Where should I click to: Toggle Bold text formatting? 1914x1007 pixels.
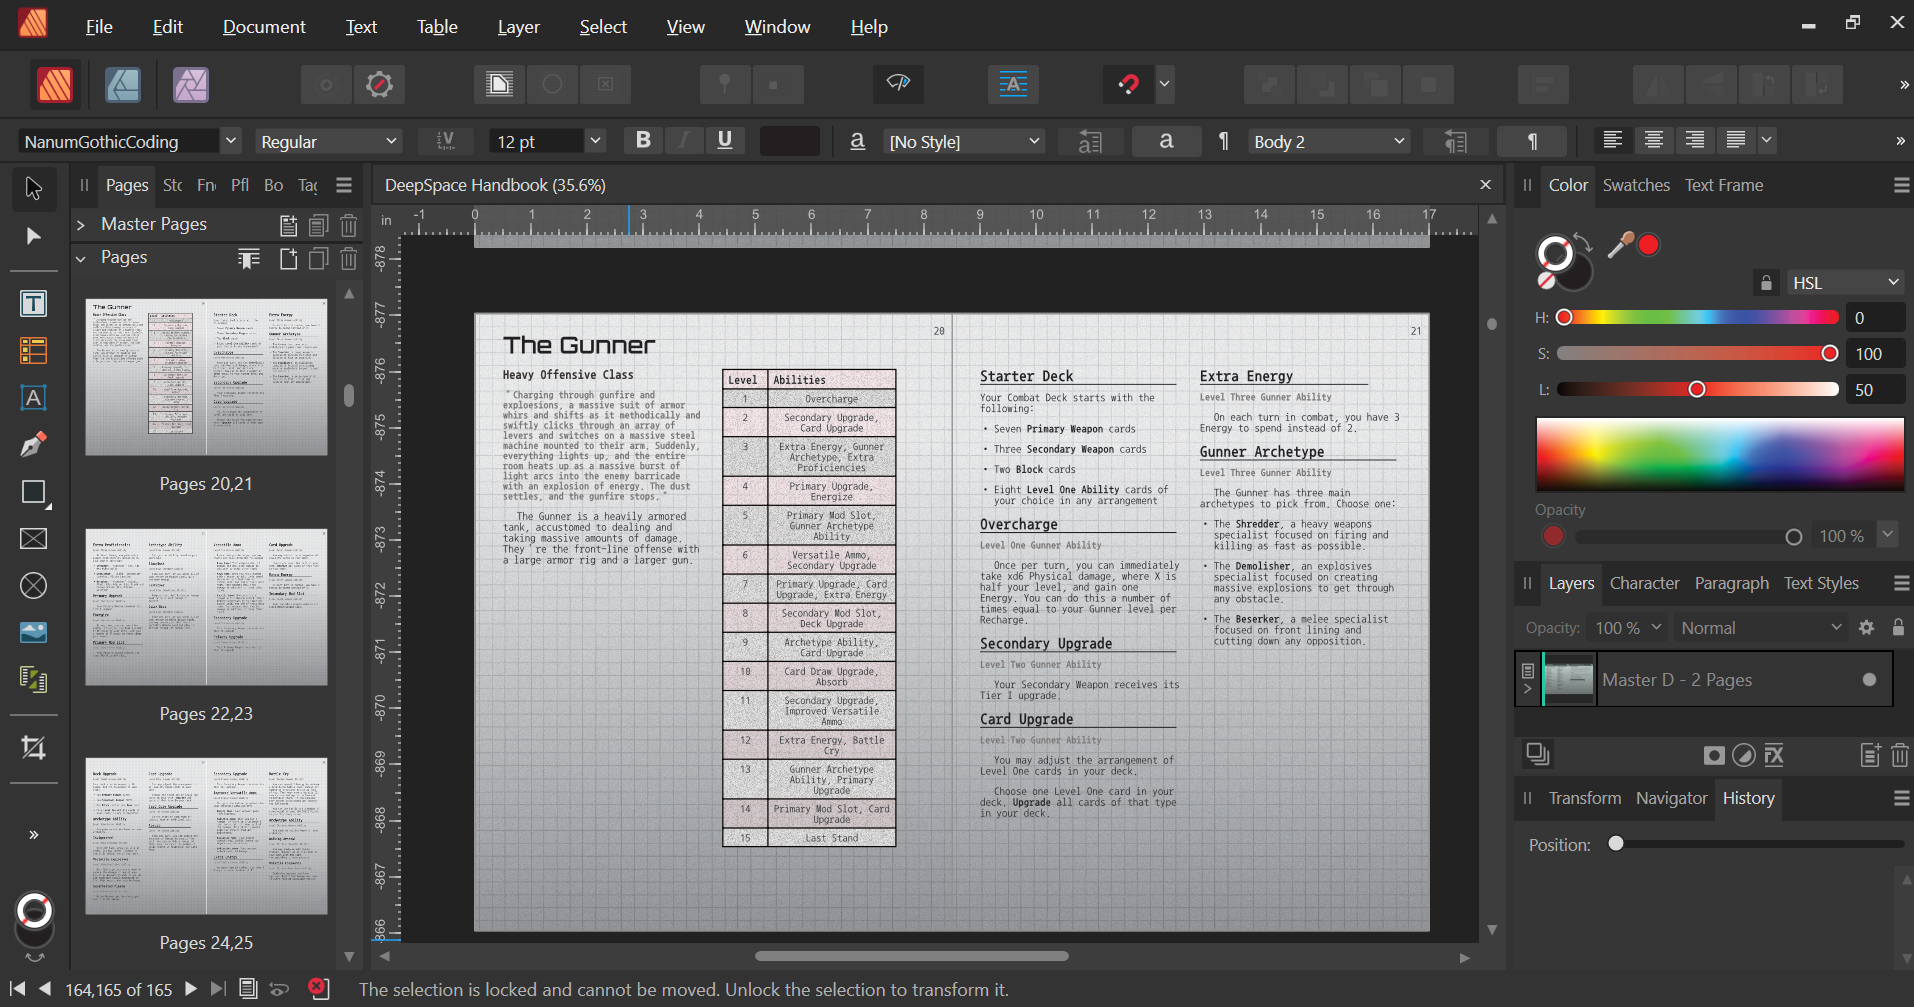(643, 141)
